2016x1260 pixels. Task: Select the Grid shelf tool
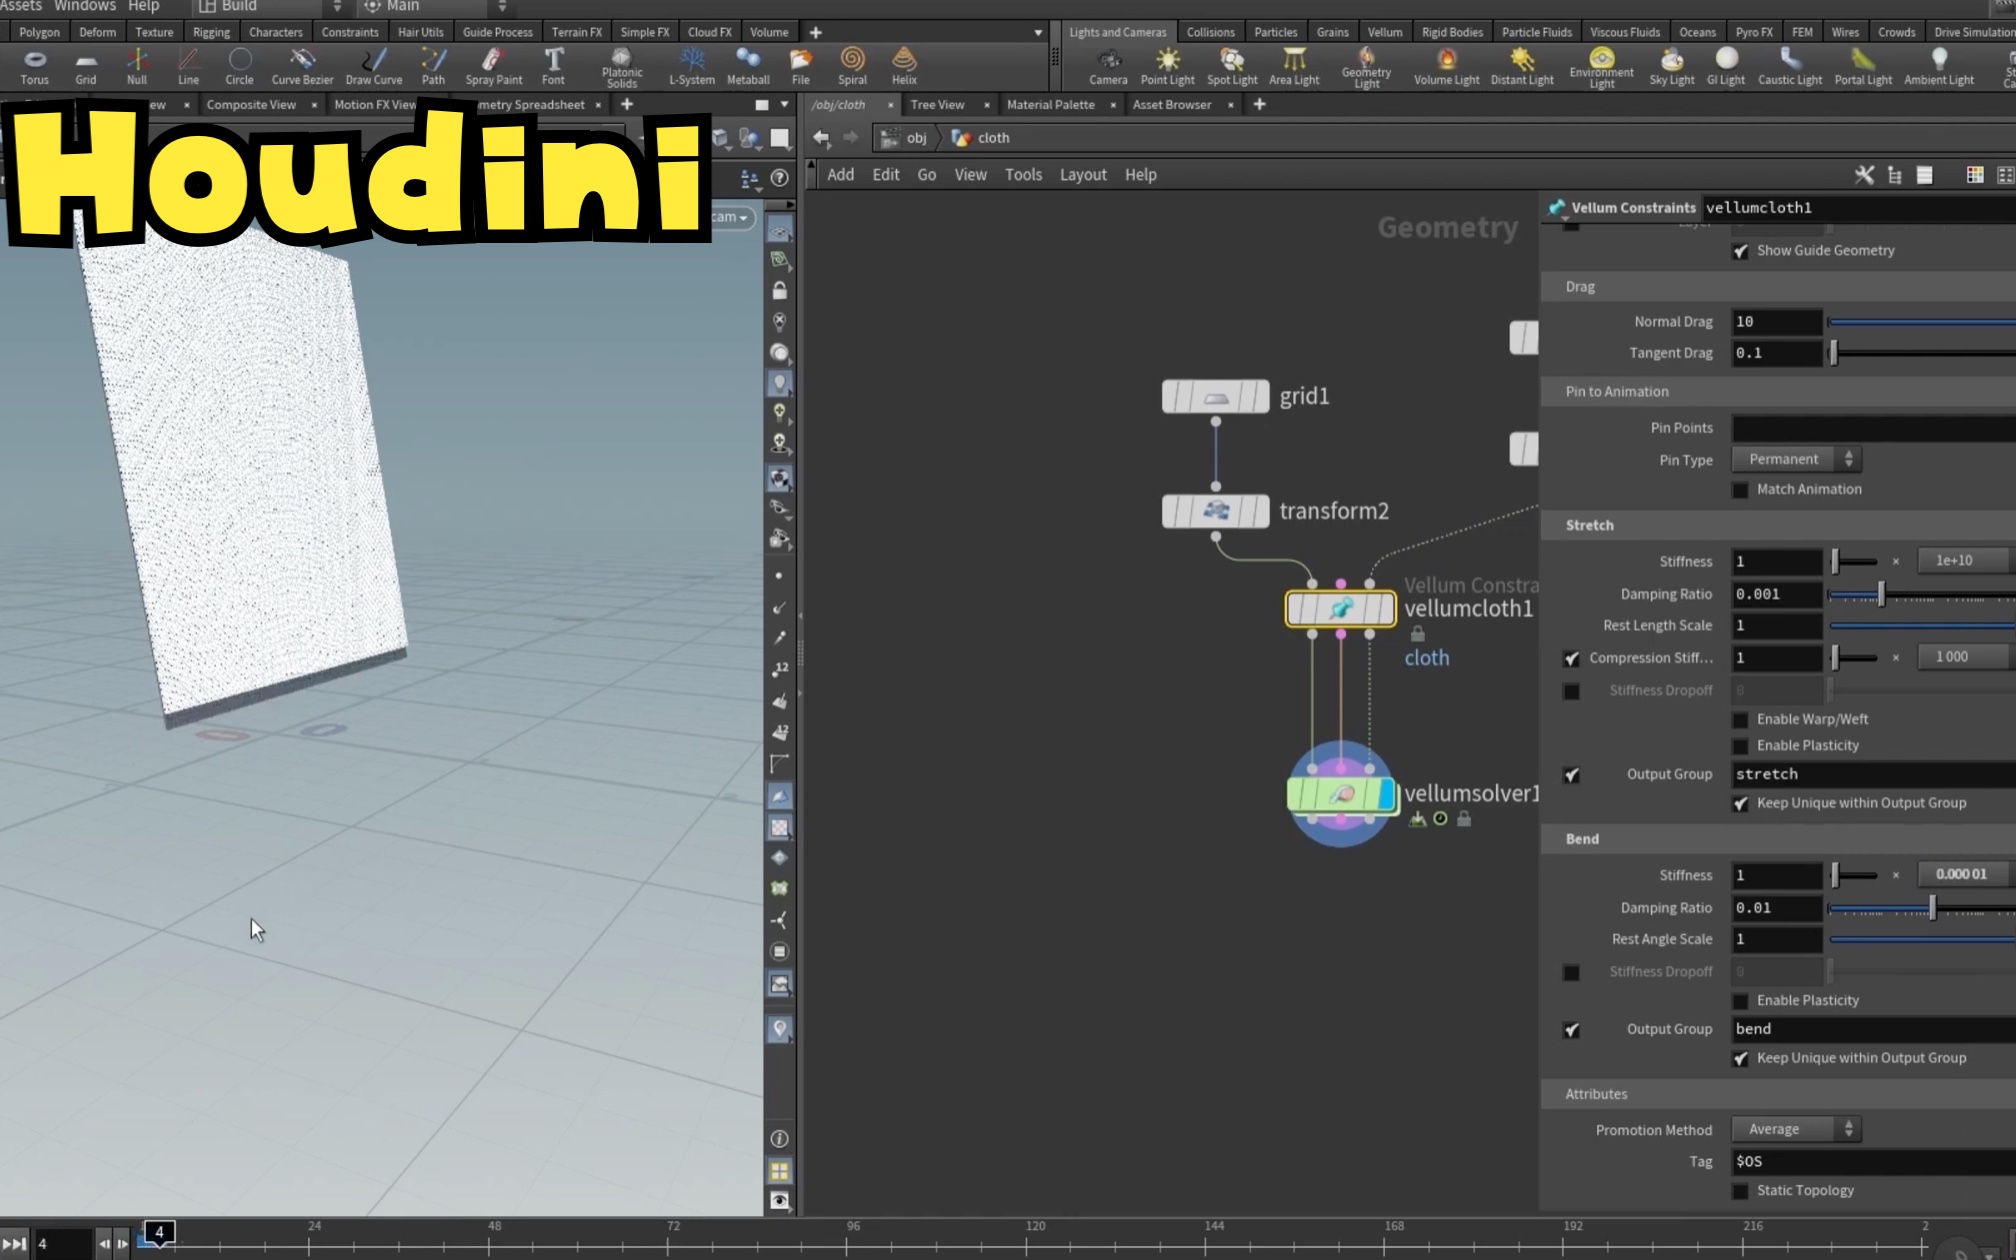click(86, 66)
